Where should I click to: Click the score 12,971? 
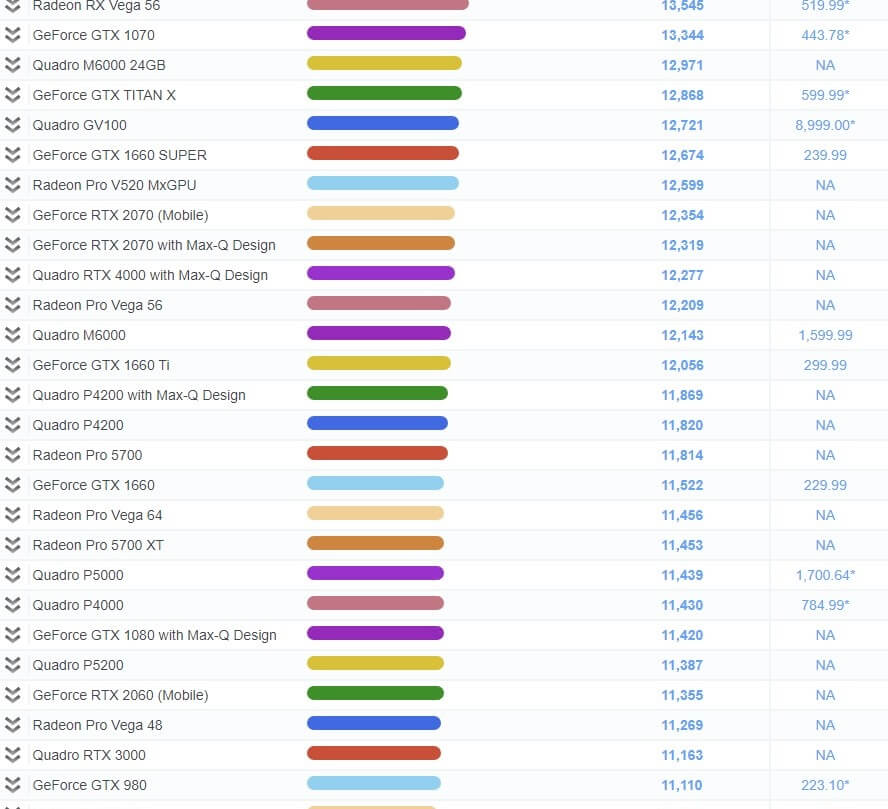pos(682,65)
